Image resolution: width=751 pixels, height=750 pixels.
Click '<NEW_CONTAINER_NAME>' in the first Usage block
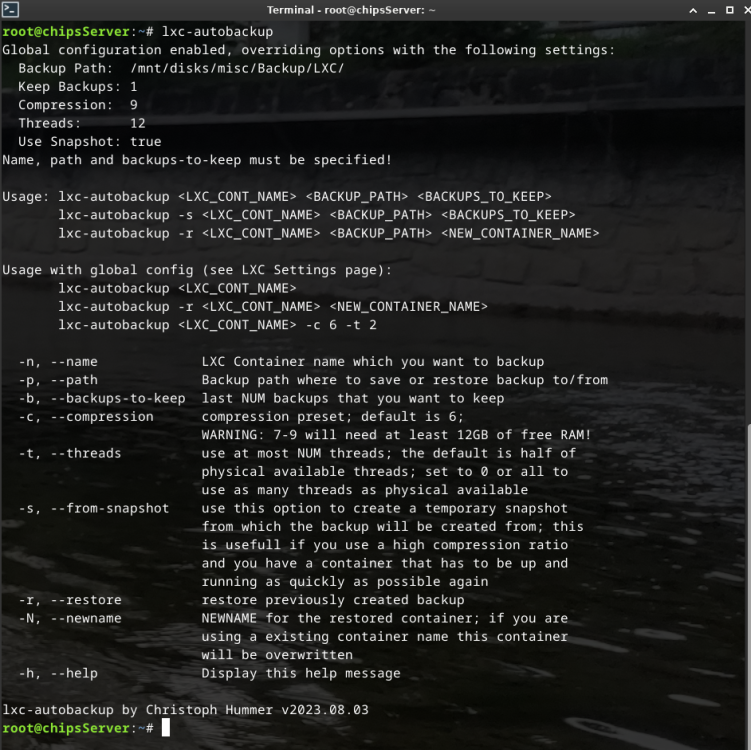point(520,233)
